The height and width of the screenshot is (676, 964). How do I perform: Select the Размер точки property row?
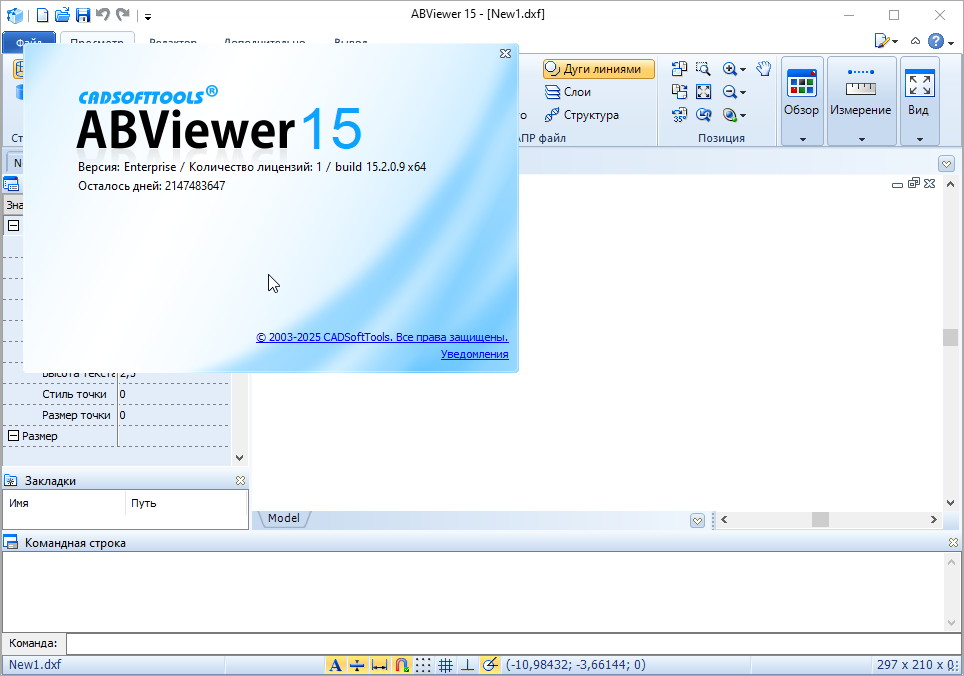(116, 415)
